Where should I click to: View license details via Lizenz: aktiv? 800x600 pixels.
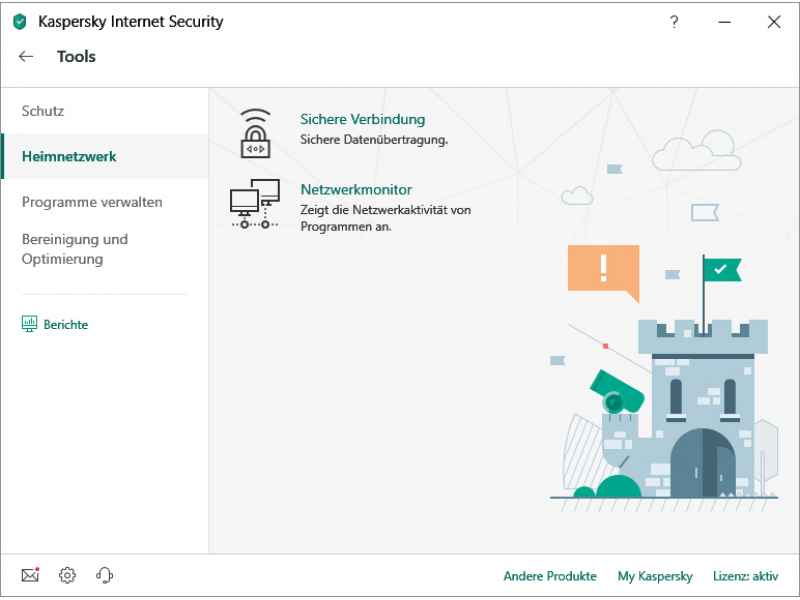tap(745, 576)
